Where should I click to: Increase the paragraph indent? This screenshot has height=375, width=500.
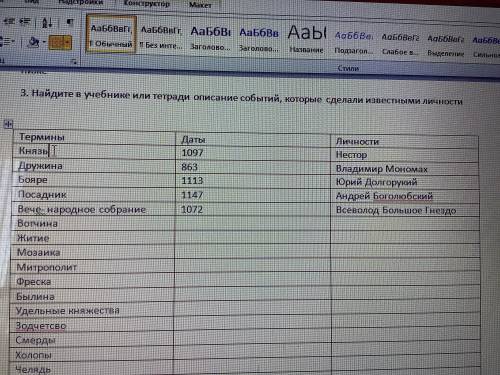point(25,21)
